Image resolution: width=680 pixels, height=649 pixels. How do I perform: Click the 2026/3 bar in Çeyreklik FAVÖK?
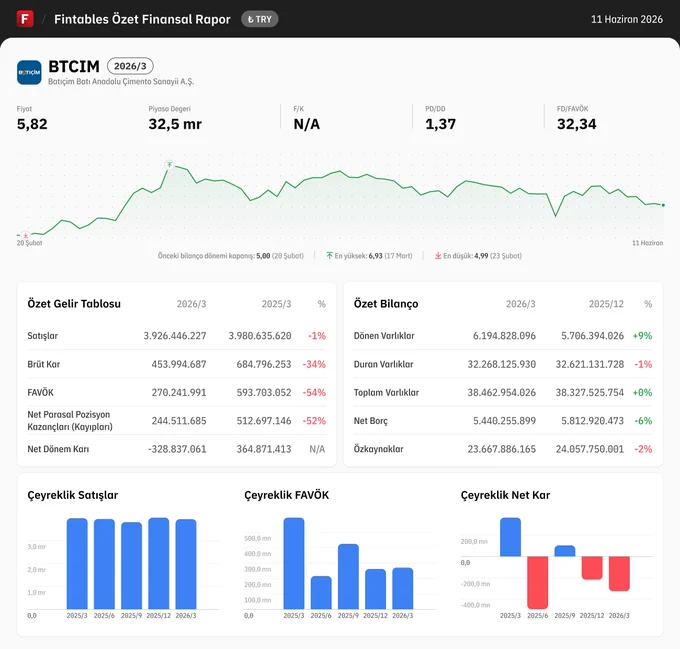(403, 588)
